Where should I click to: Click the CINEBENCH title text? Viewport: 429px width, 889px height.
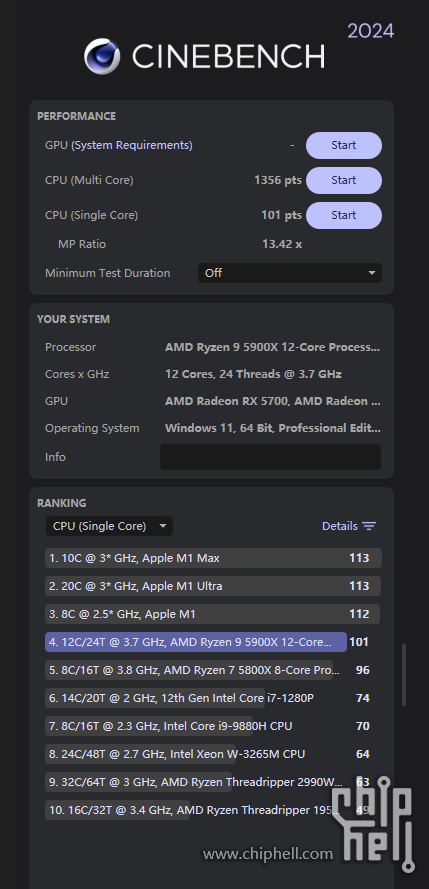[x=228, y=57]
